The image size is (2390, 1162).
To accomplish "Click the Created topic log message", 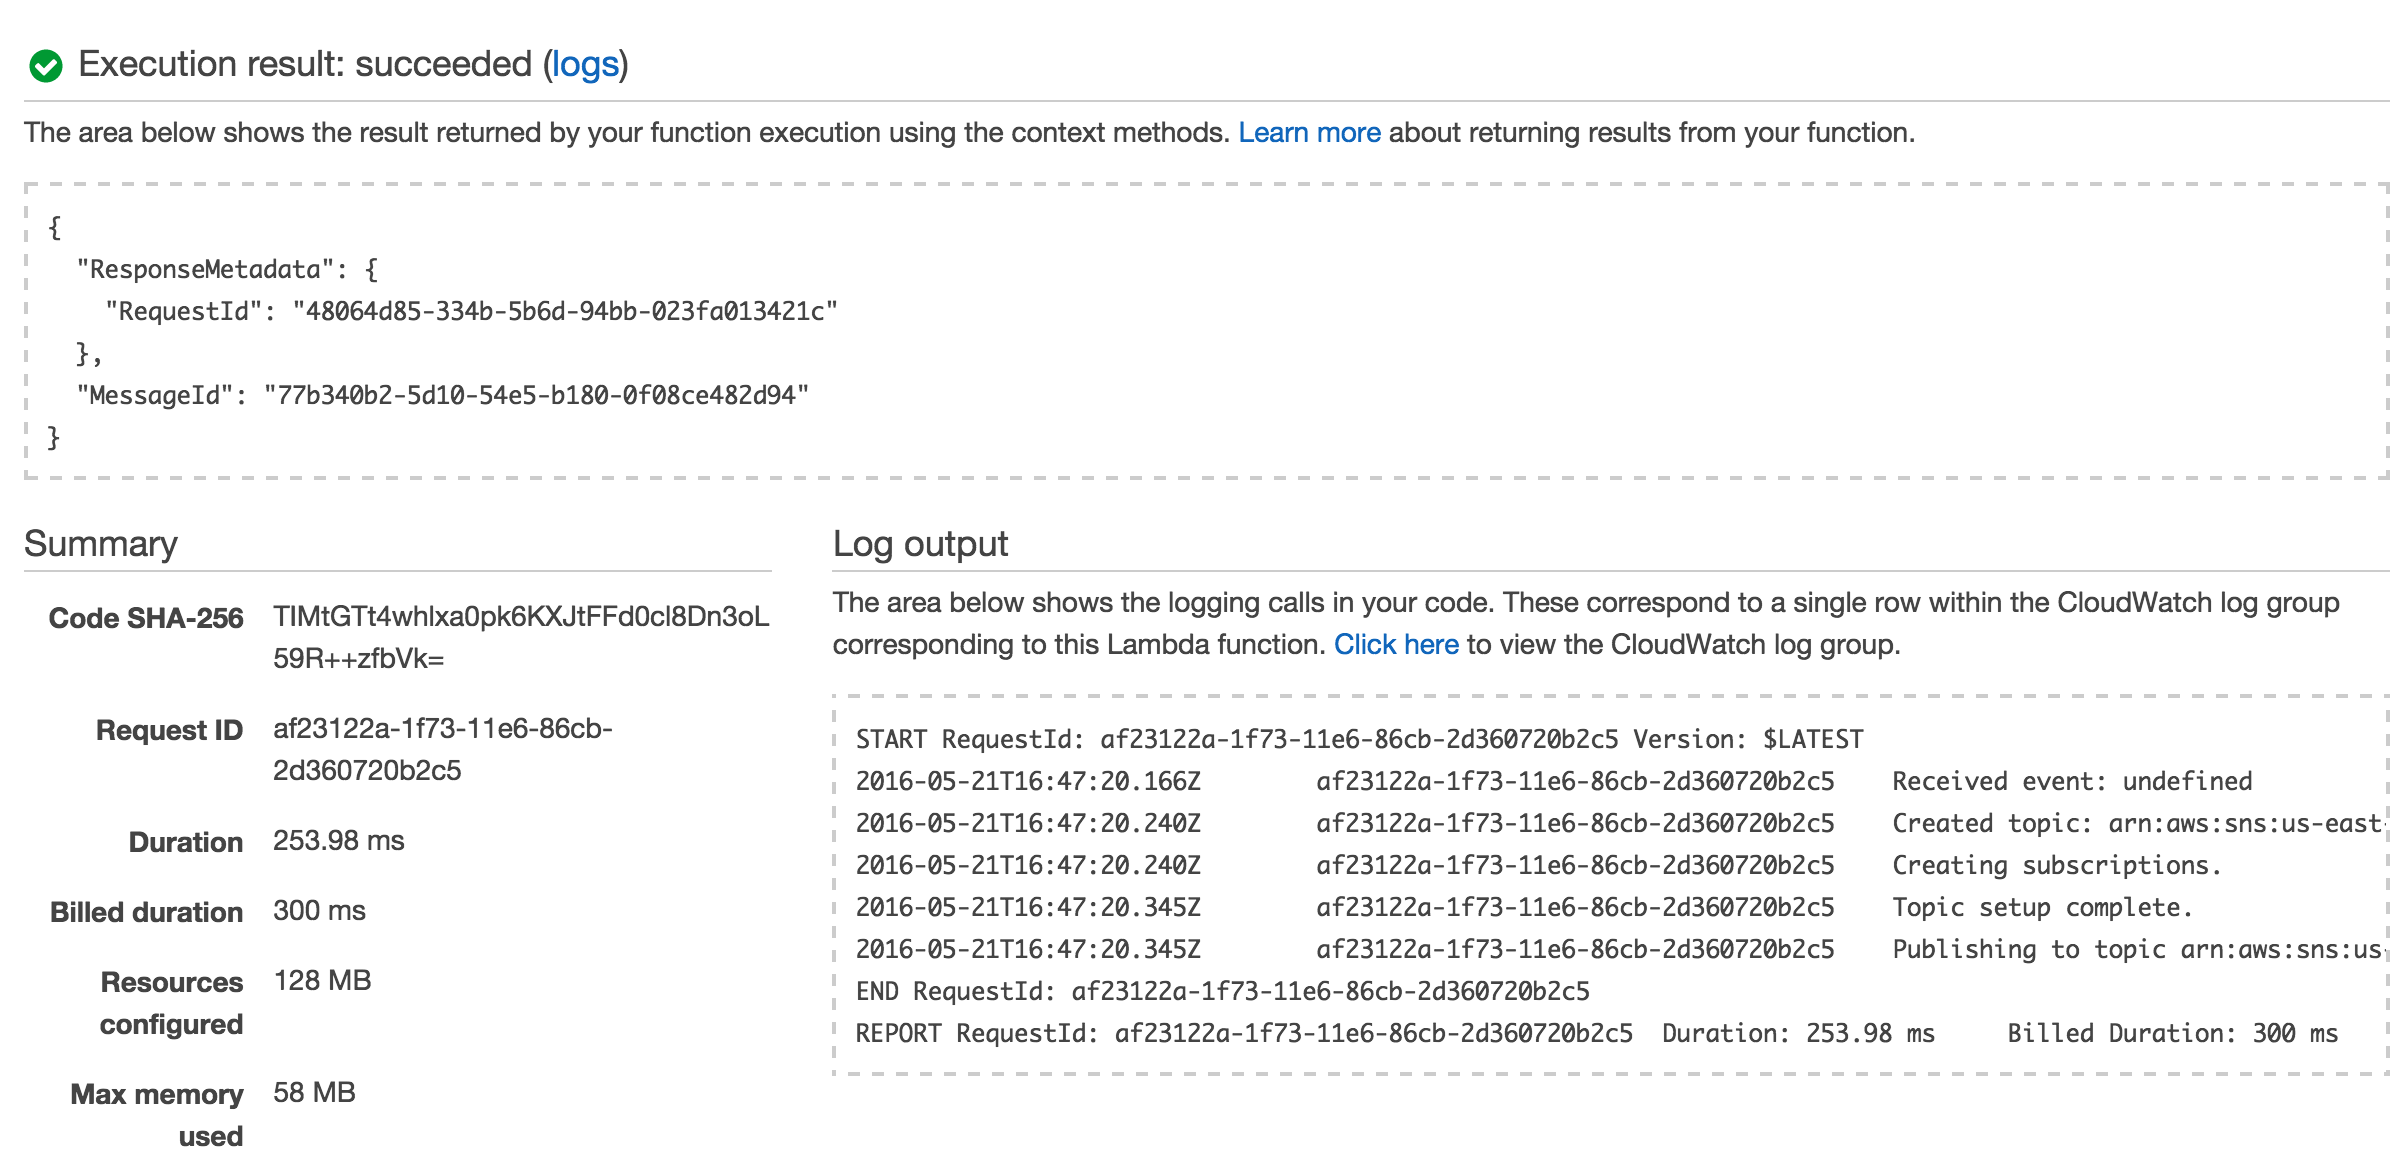I will coord(2139,823).
